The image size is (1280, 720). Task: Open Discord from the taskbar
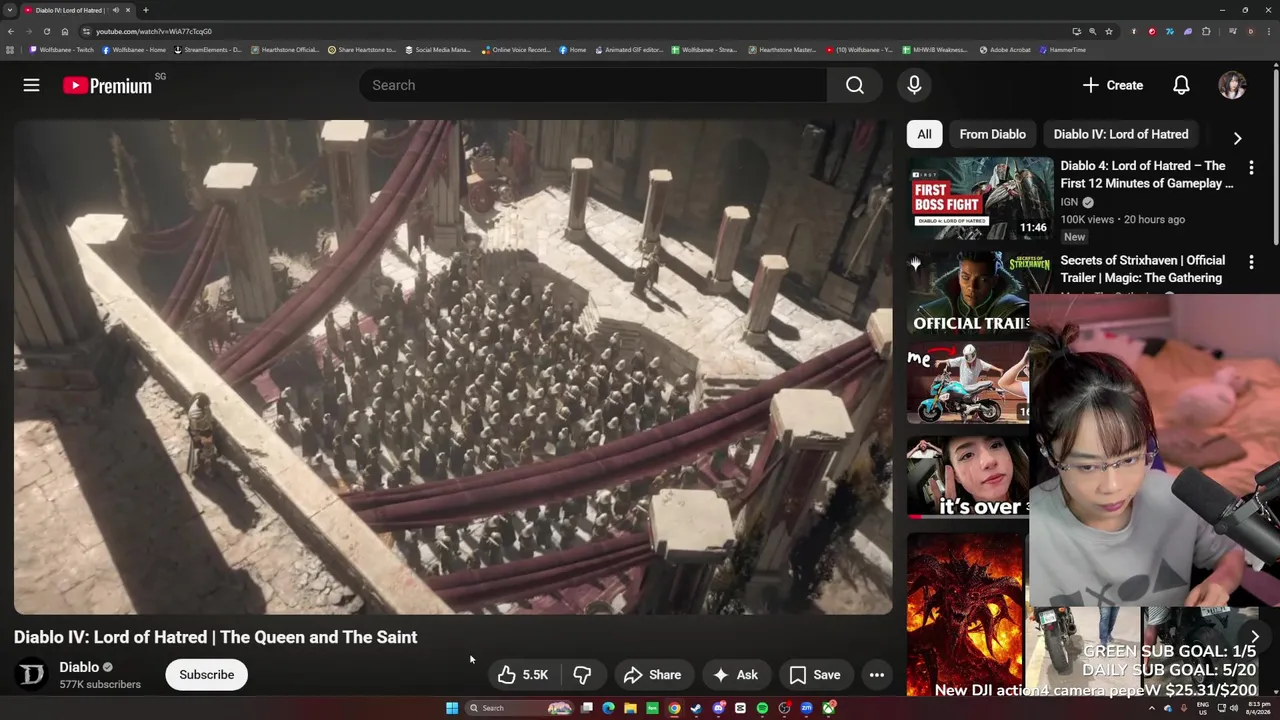tap(719, 708)
